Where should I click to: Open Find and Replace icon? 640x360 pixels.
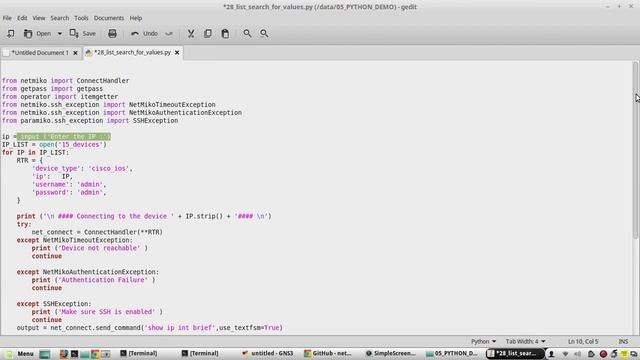[264, 33]
